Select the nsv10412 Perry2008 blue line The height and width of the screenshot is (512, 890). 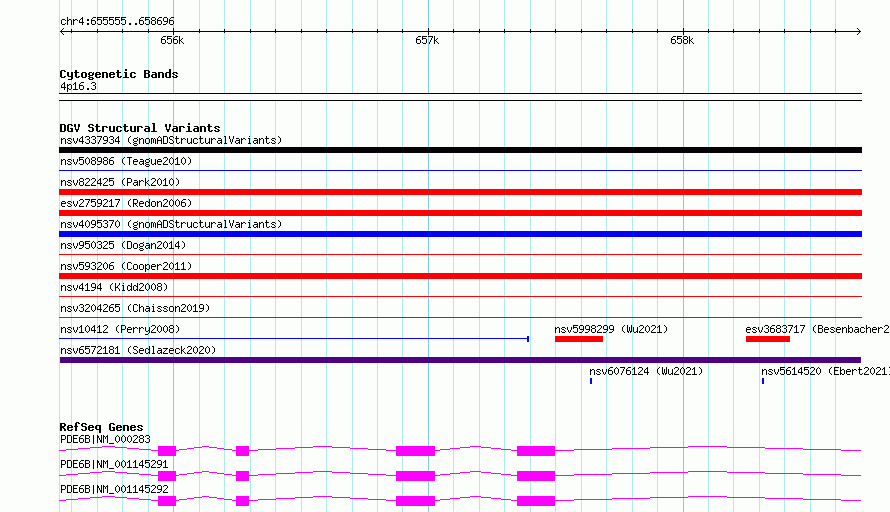pyautogui.click(x=294, y=339)
